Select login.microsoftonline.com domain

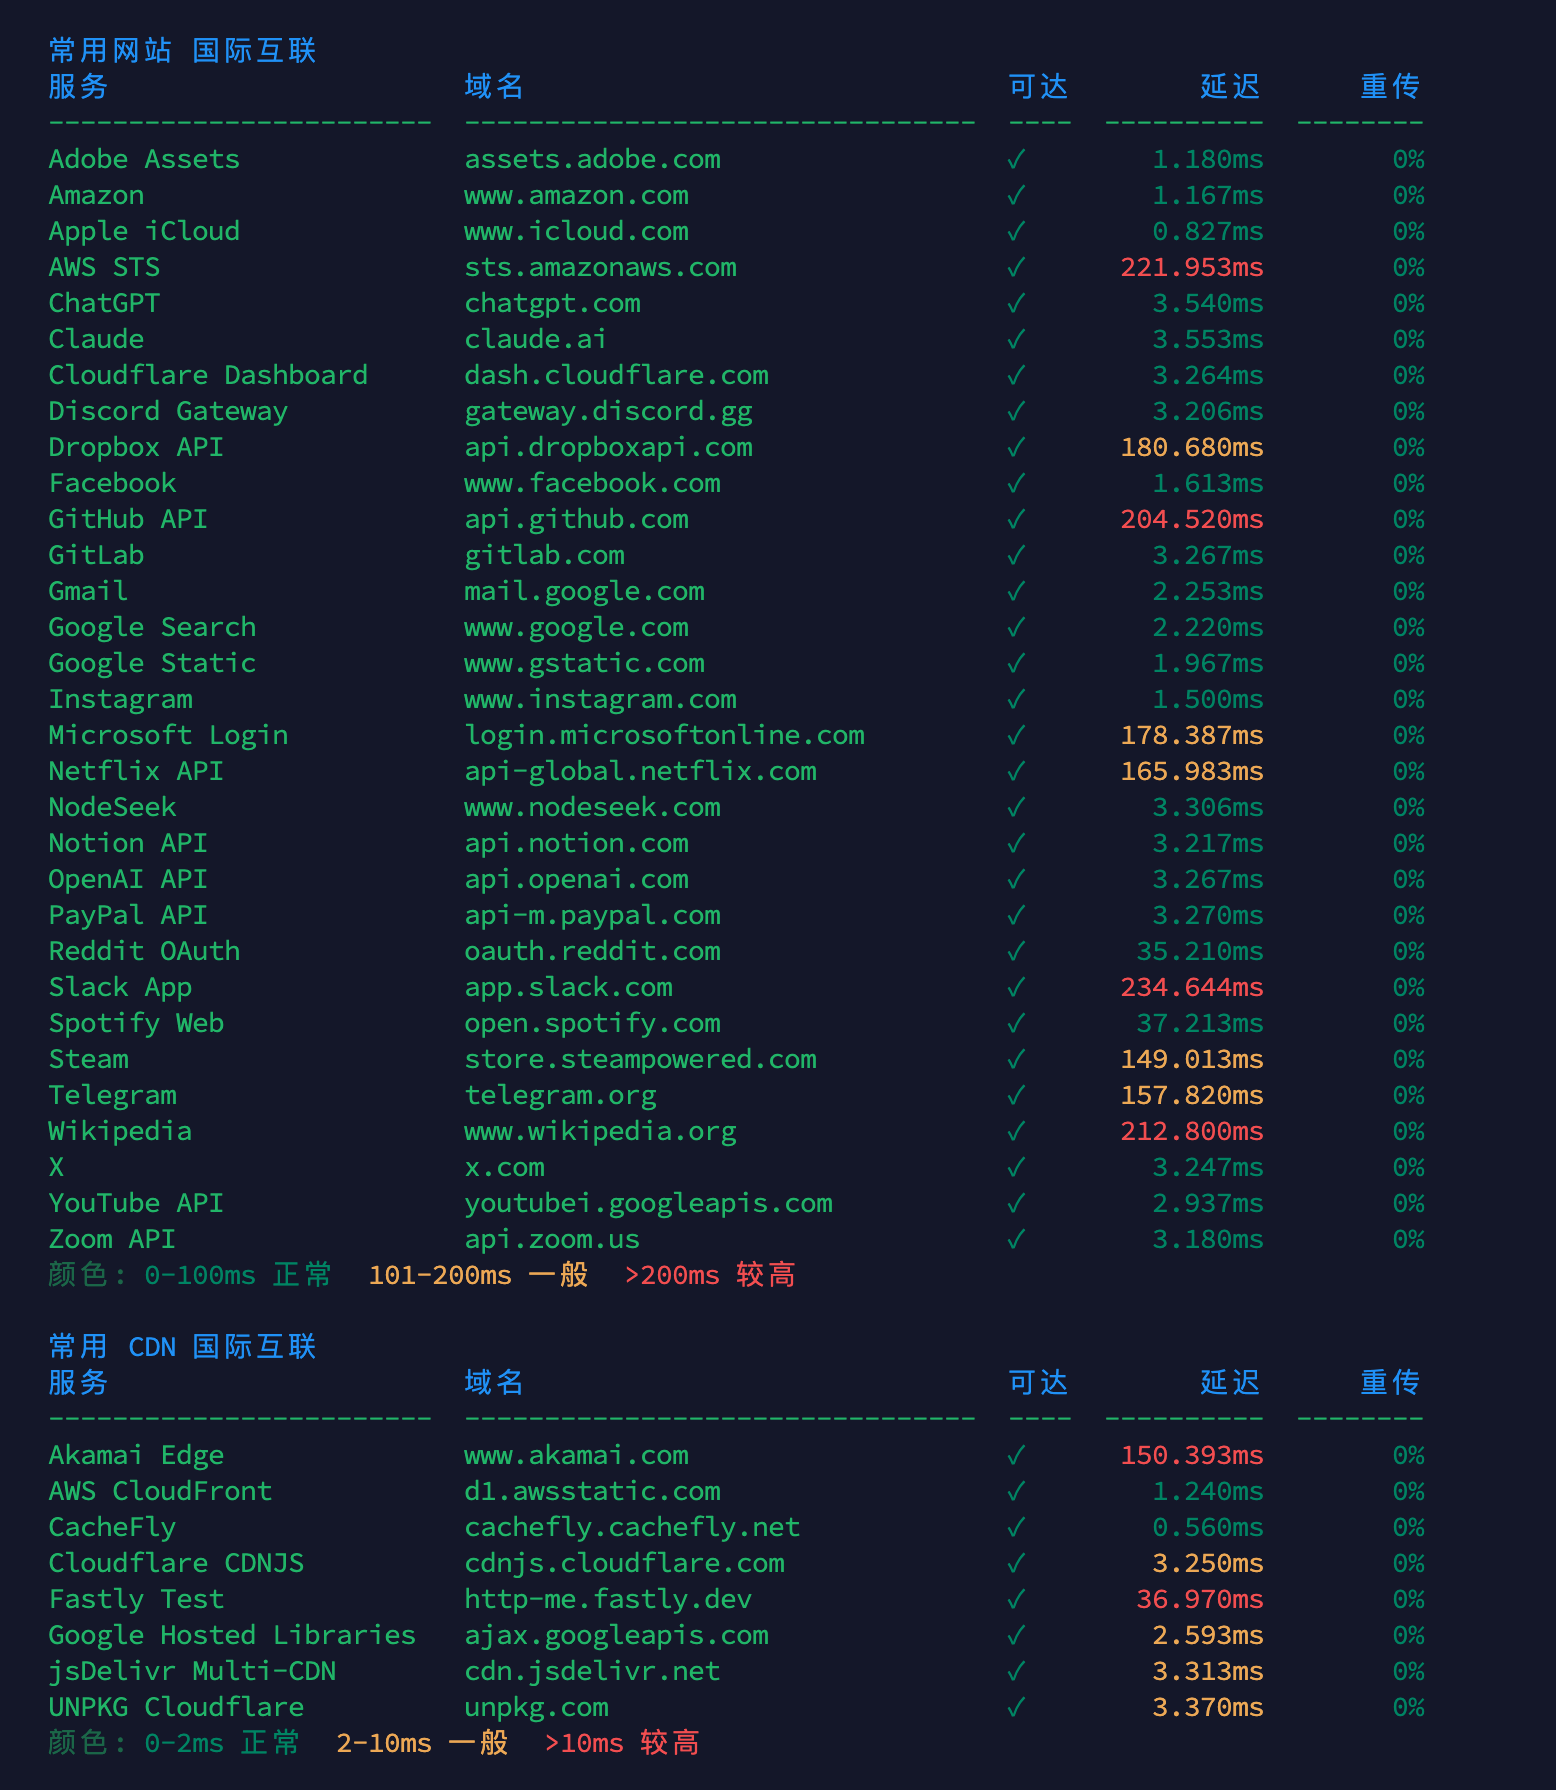pyautogui.click(x=664, y=735)
